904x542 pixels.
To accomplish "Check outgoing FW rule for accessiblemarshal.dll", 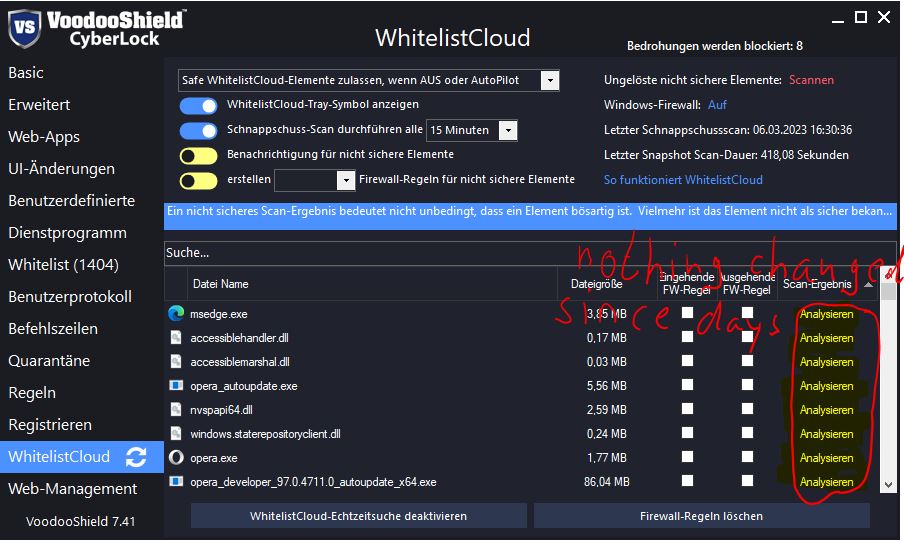I will pyautogui.click(x=747, y=360).
